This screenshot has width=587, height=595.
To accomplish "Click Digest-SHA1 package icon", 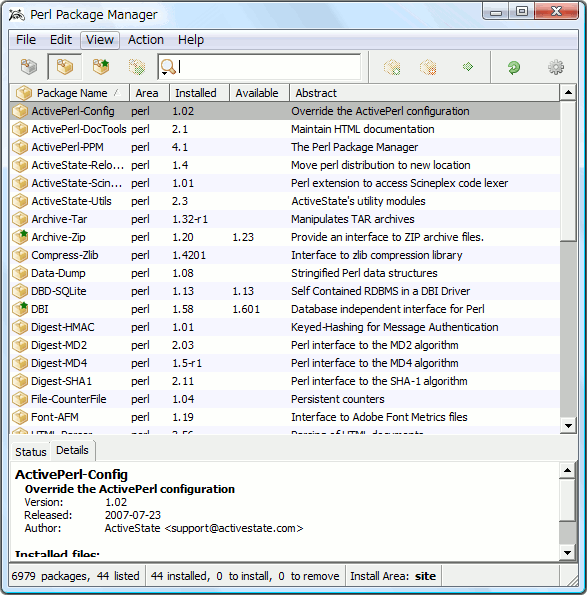I will (20, 381).
